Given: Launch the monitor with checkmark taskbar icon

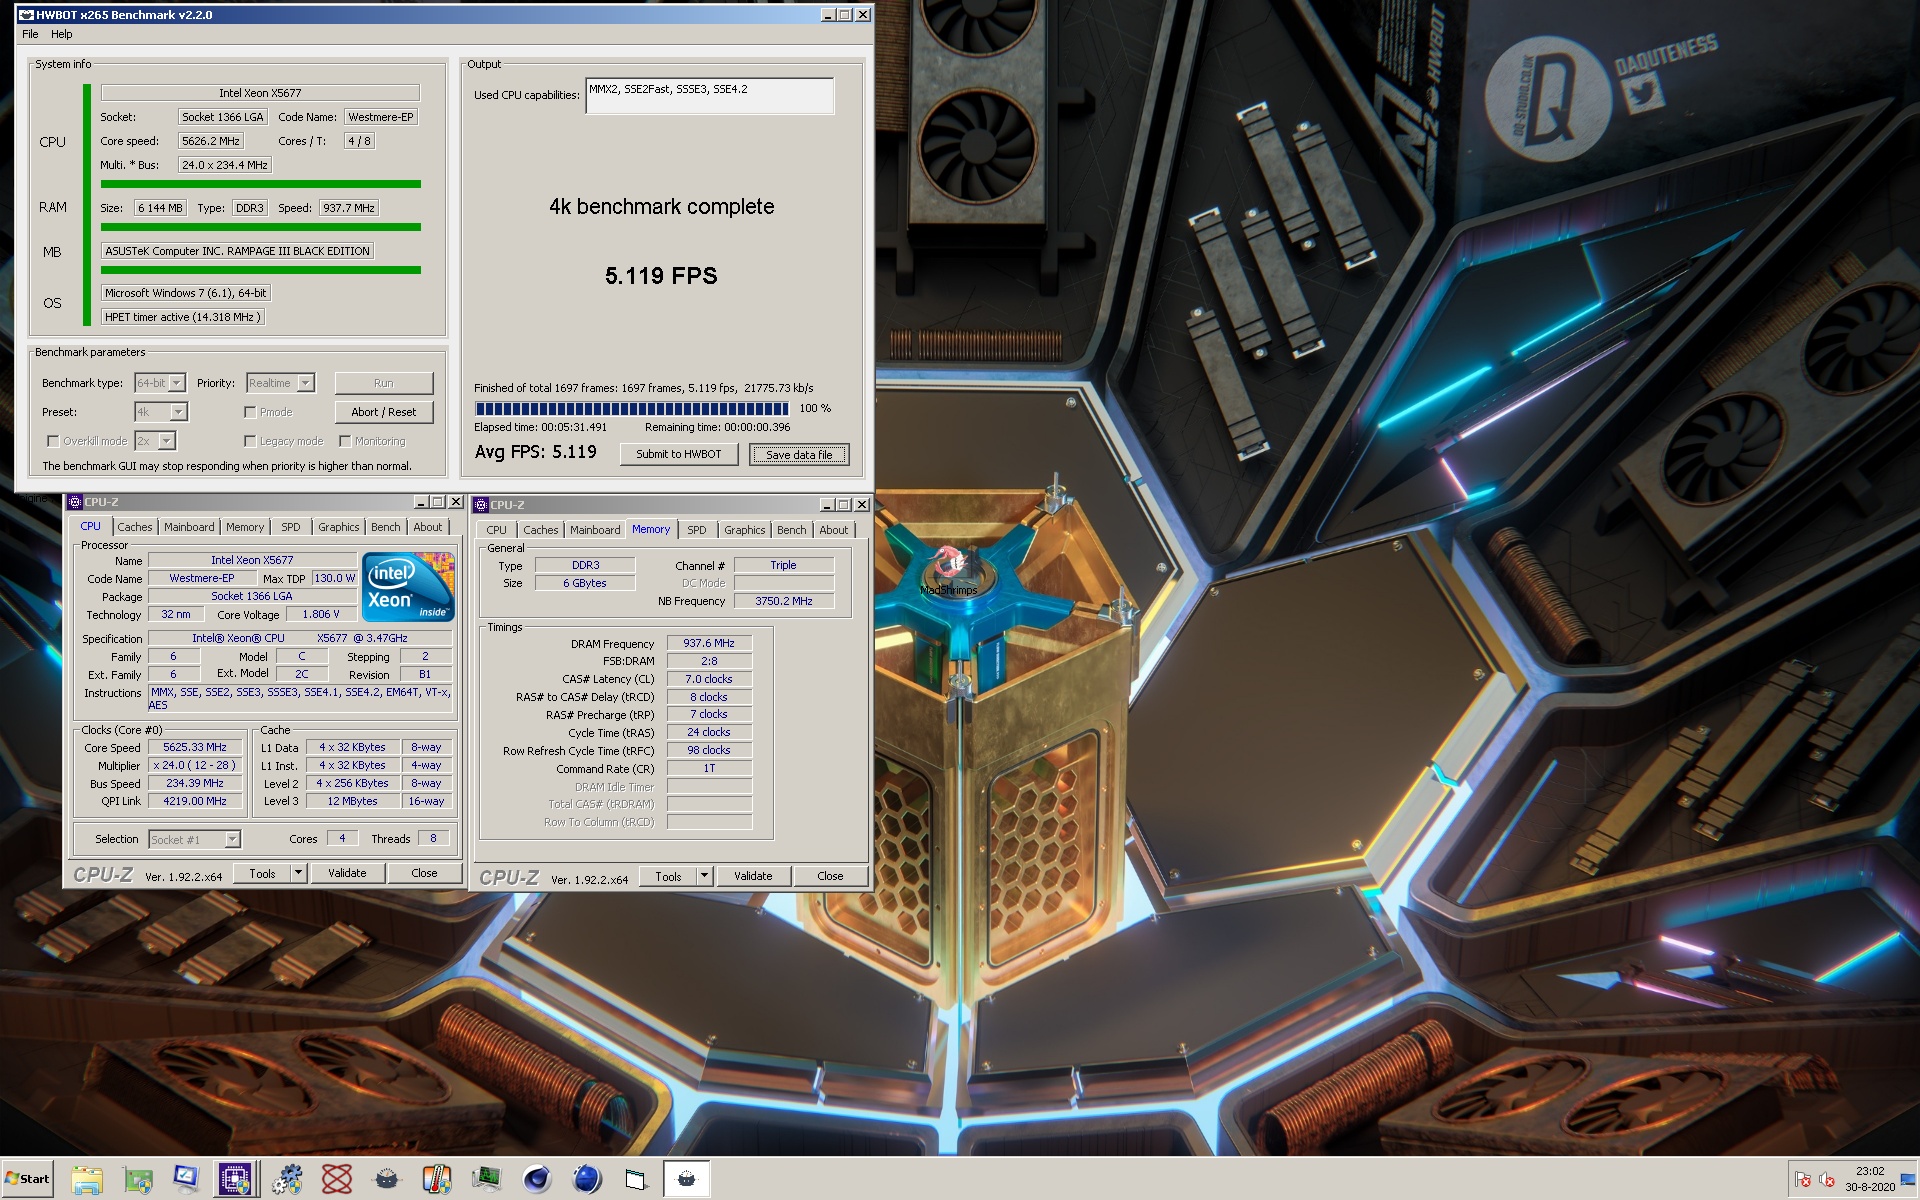Looking at the screenshot, I should (187, 1179).
